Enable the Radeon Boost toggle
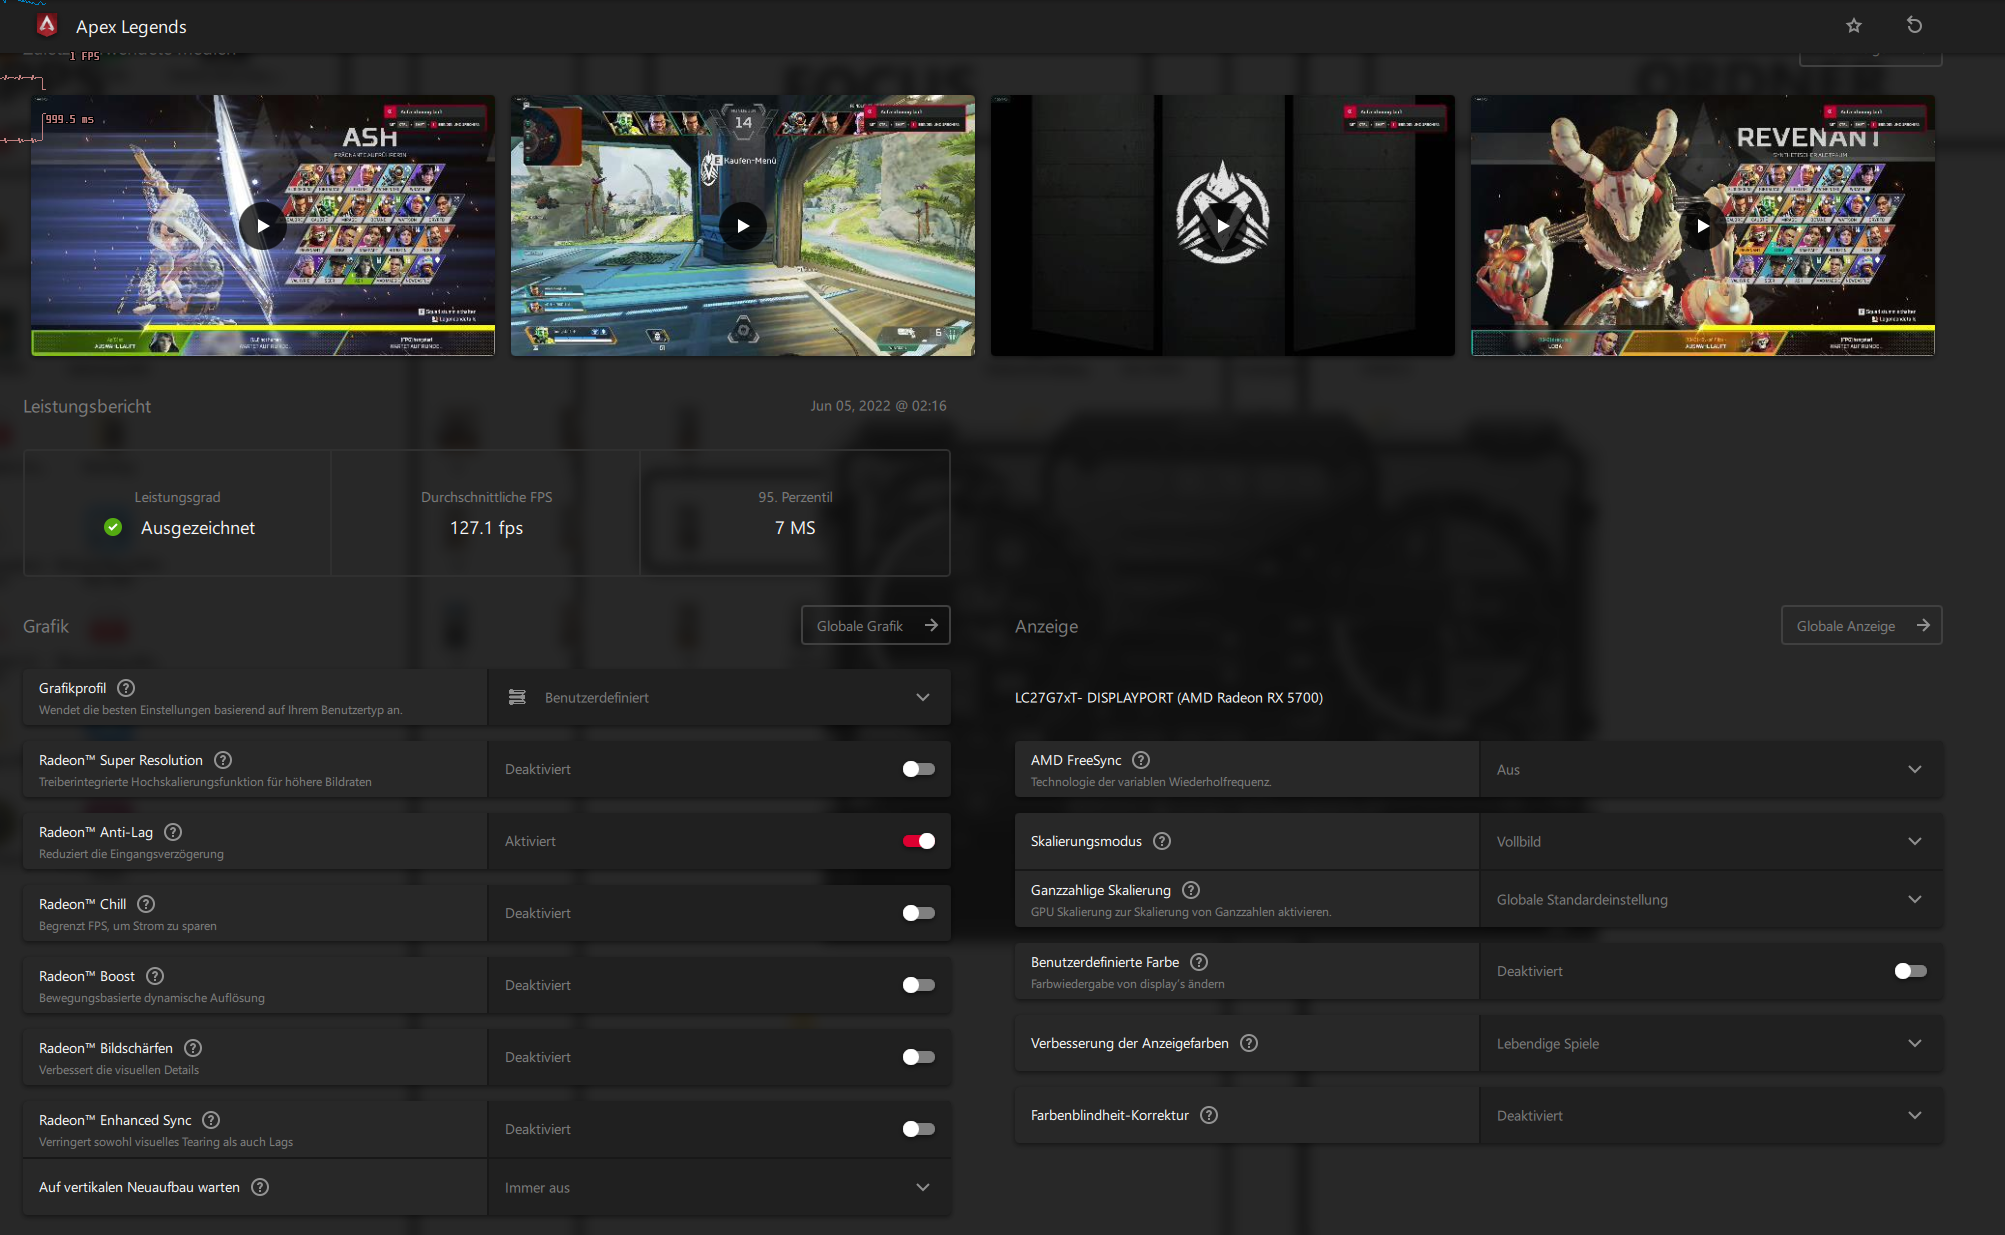2005x1235 pixels. coord(918,985)
